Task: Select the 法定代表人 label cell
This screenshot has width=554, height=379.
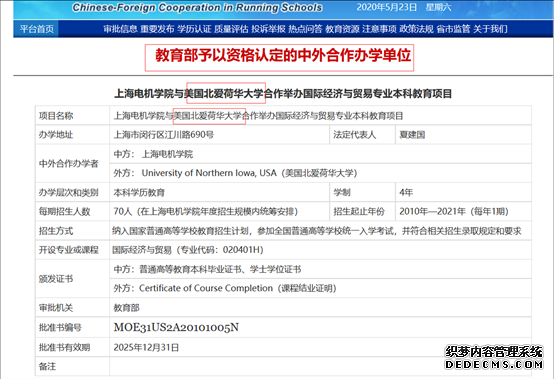Action: [x=362, y=135]
